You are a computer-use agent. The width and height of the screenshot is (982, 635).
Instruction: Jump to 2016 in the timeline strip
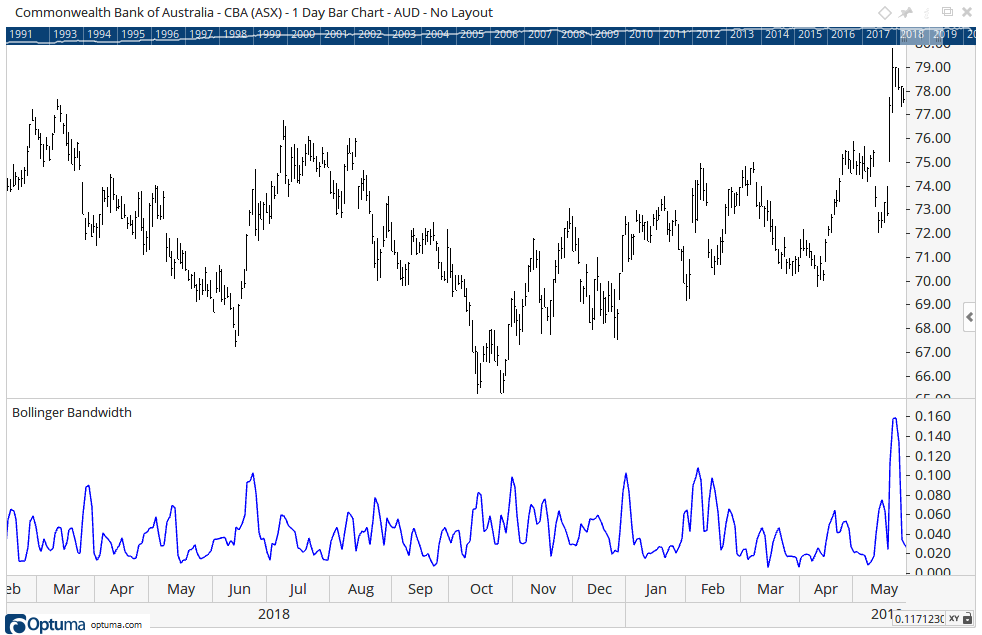(x=843, y=34)
